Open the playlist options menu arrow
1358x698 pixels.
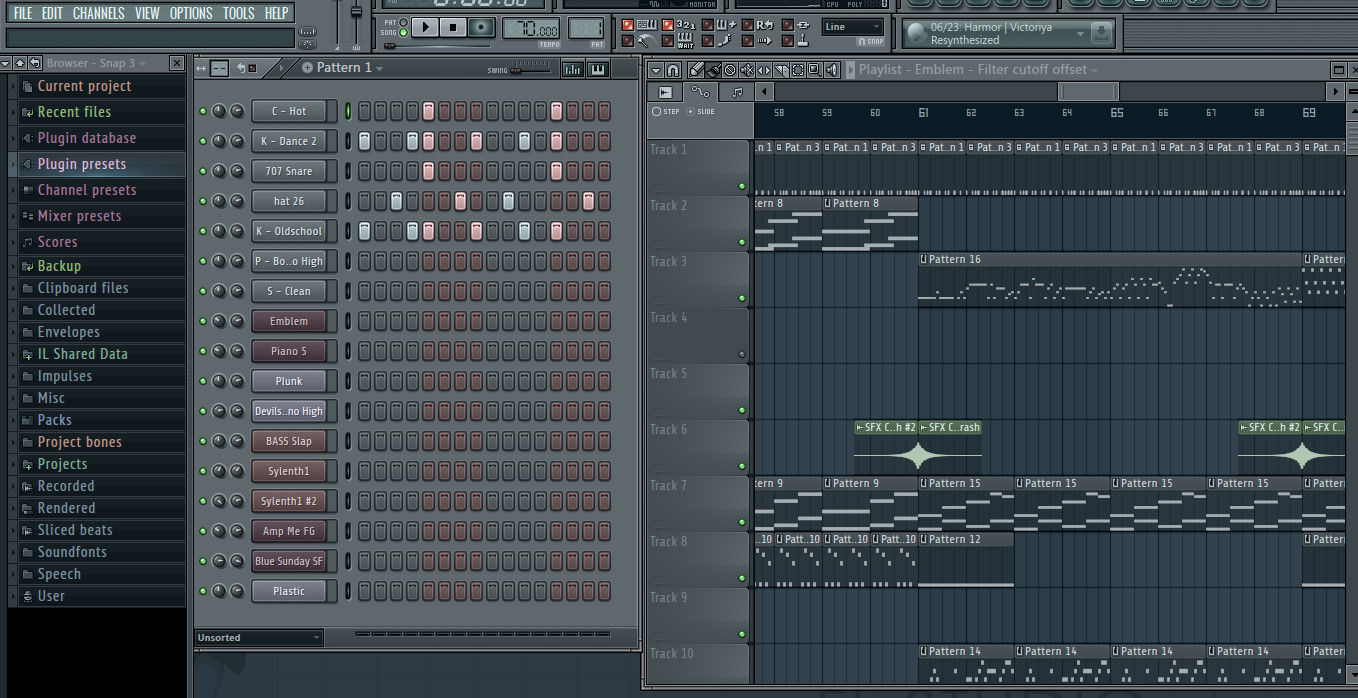656,70
